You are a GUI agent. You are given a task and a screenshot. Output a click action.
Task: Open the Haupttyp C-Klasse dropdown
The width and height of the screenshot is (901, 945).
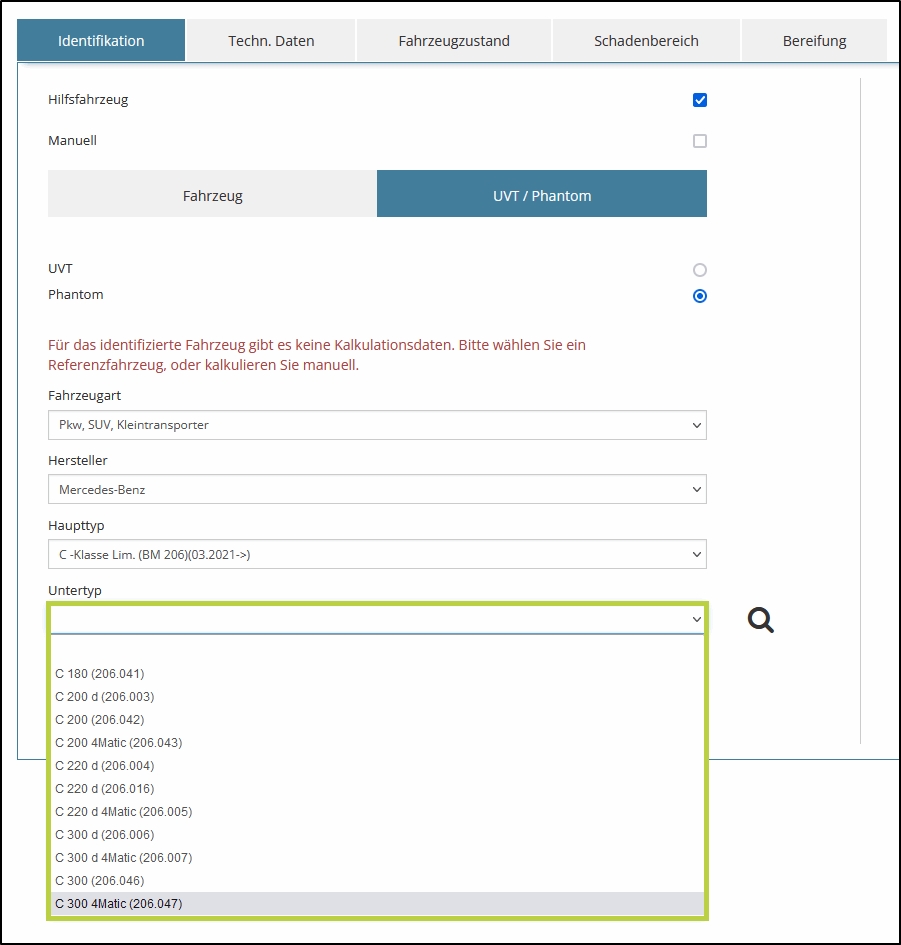377,554
